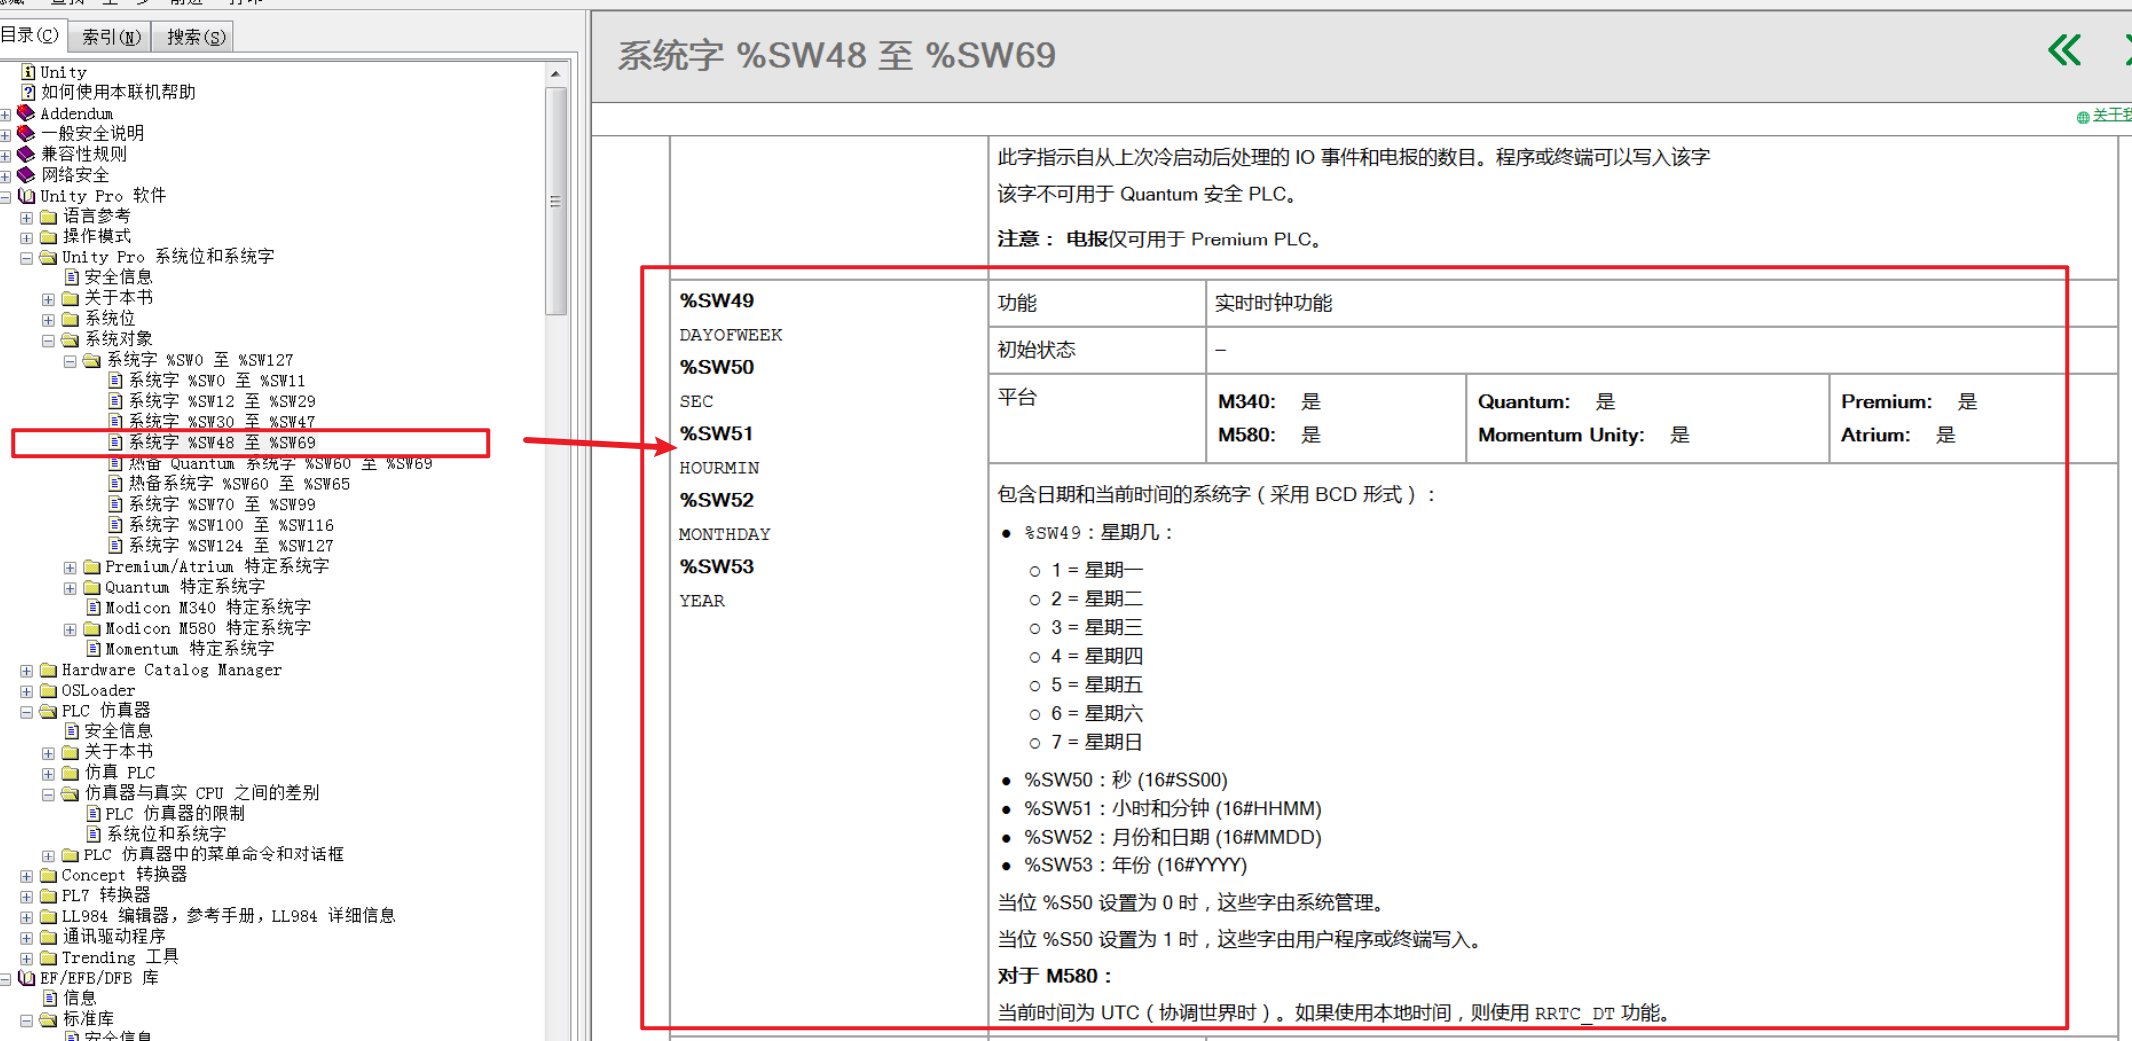Click page icon of 热备系统字 %SW60 至 %SW65

(x=116, y=483)
